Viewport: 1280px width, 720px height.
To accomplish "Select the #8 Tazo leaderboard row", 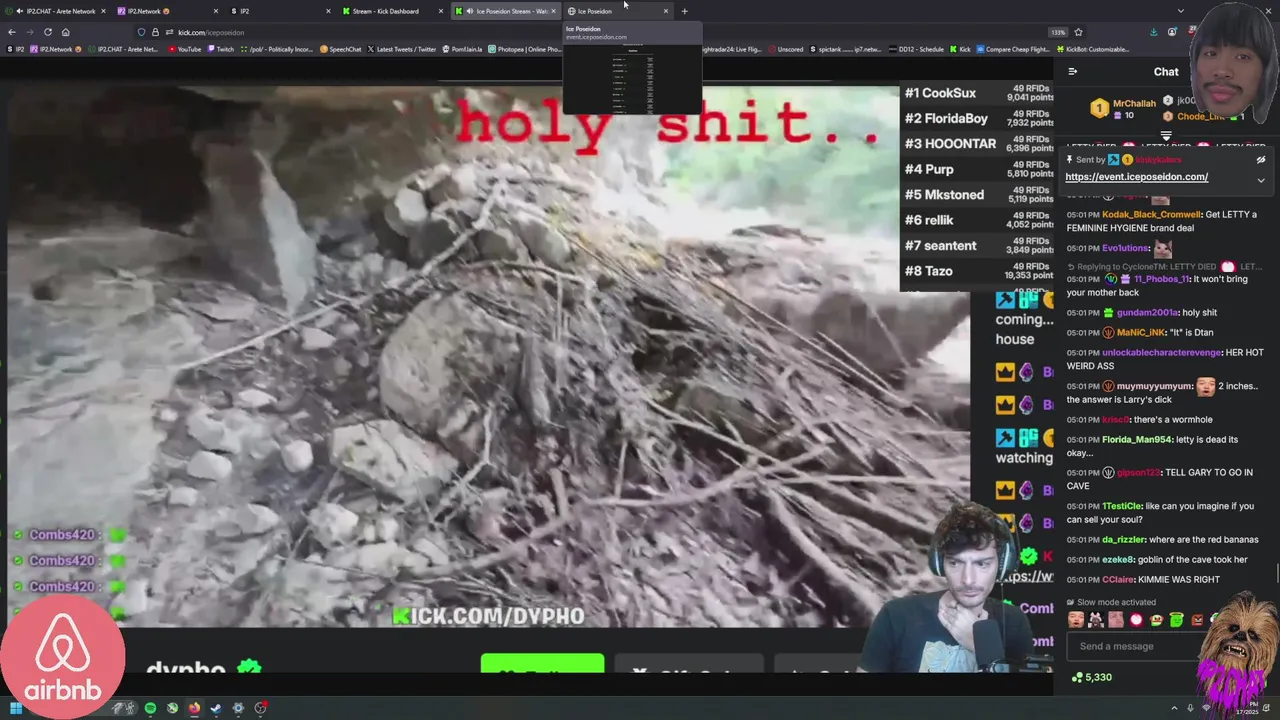I will pyautogui.click(x=976, y=271).
